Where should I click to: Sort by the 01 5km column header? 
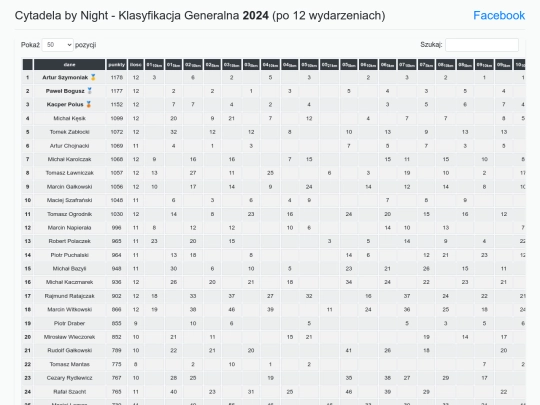(x=174, y=65)
